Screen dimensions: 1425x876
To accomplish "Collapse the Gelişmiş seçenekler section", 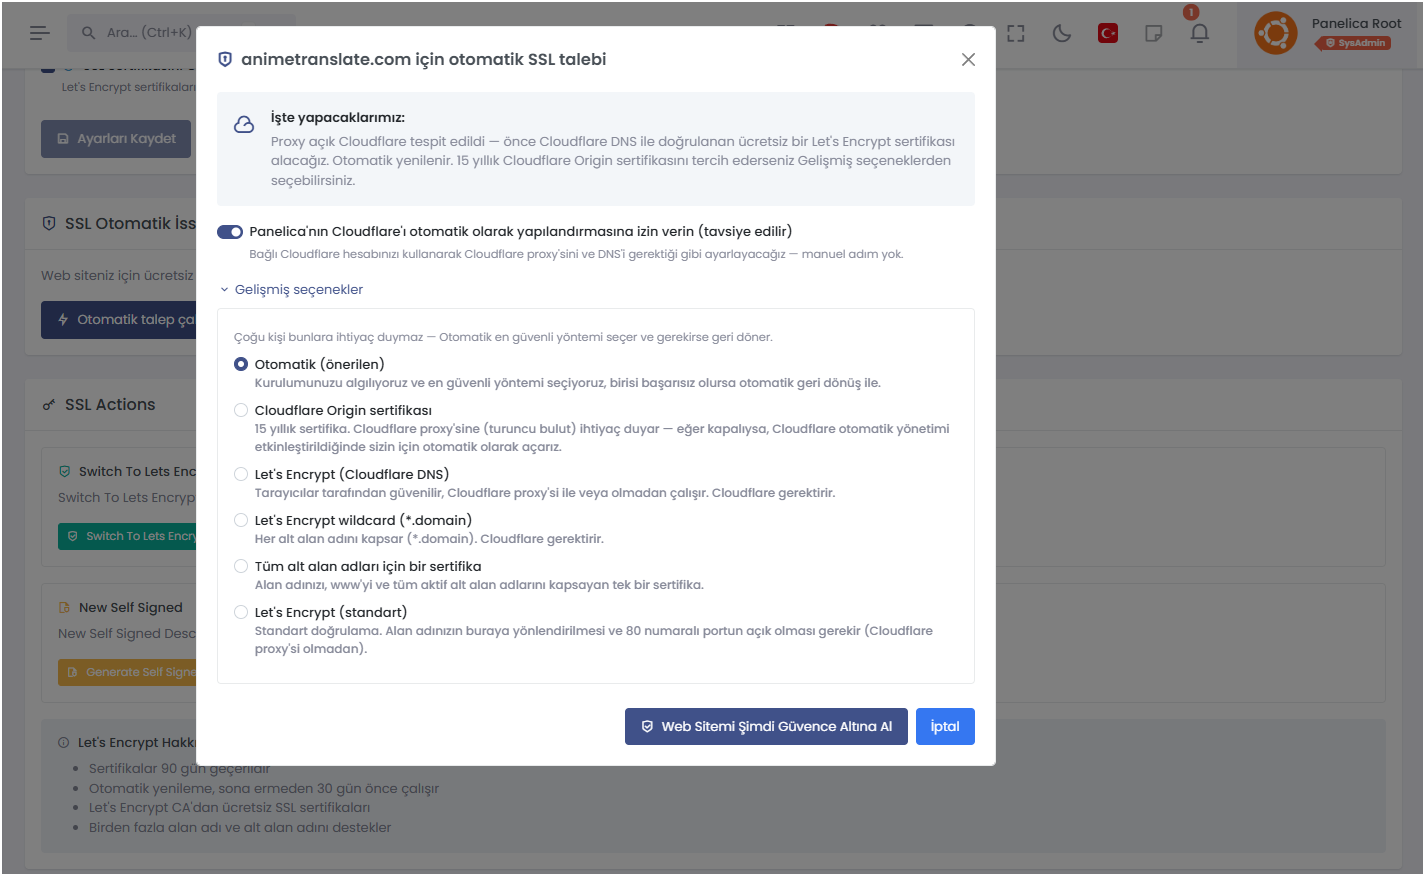I will [x=291, y=290].
